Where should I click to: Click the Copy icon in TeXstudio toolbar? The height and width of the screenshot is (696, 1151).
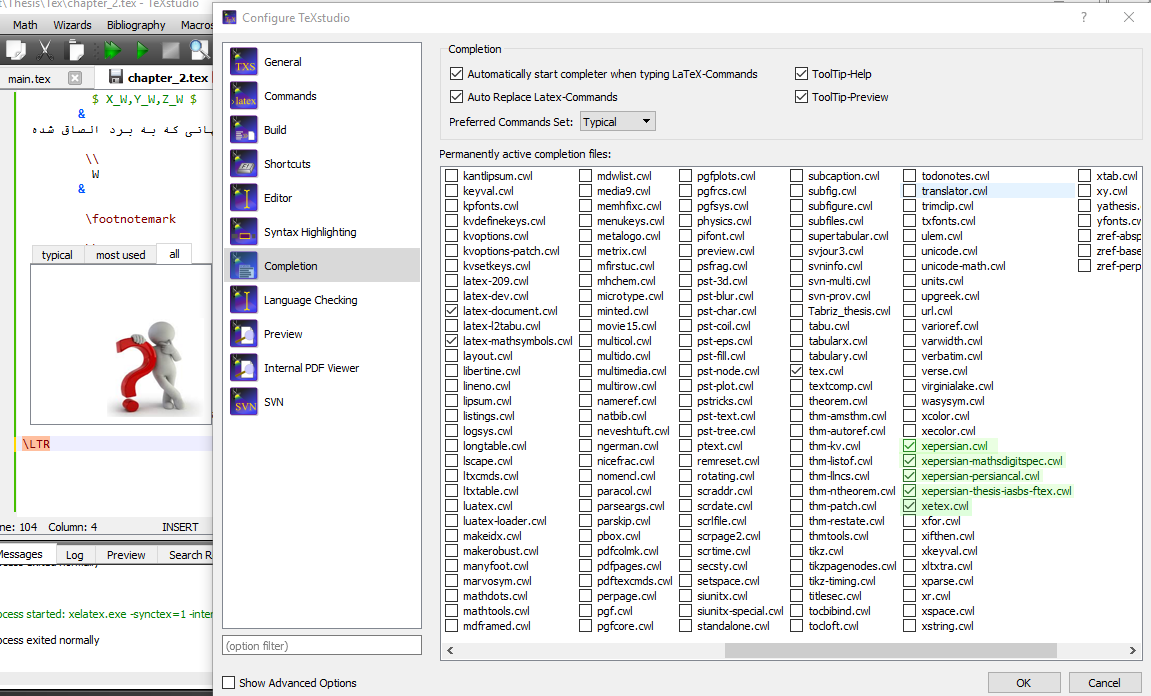pyautogui.click(x=15, y=50)
